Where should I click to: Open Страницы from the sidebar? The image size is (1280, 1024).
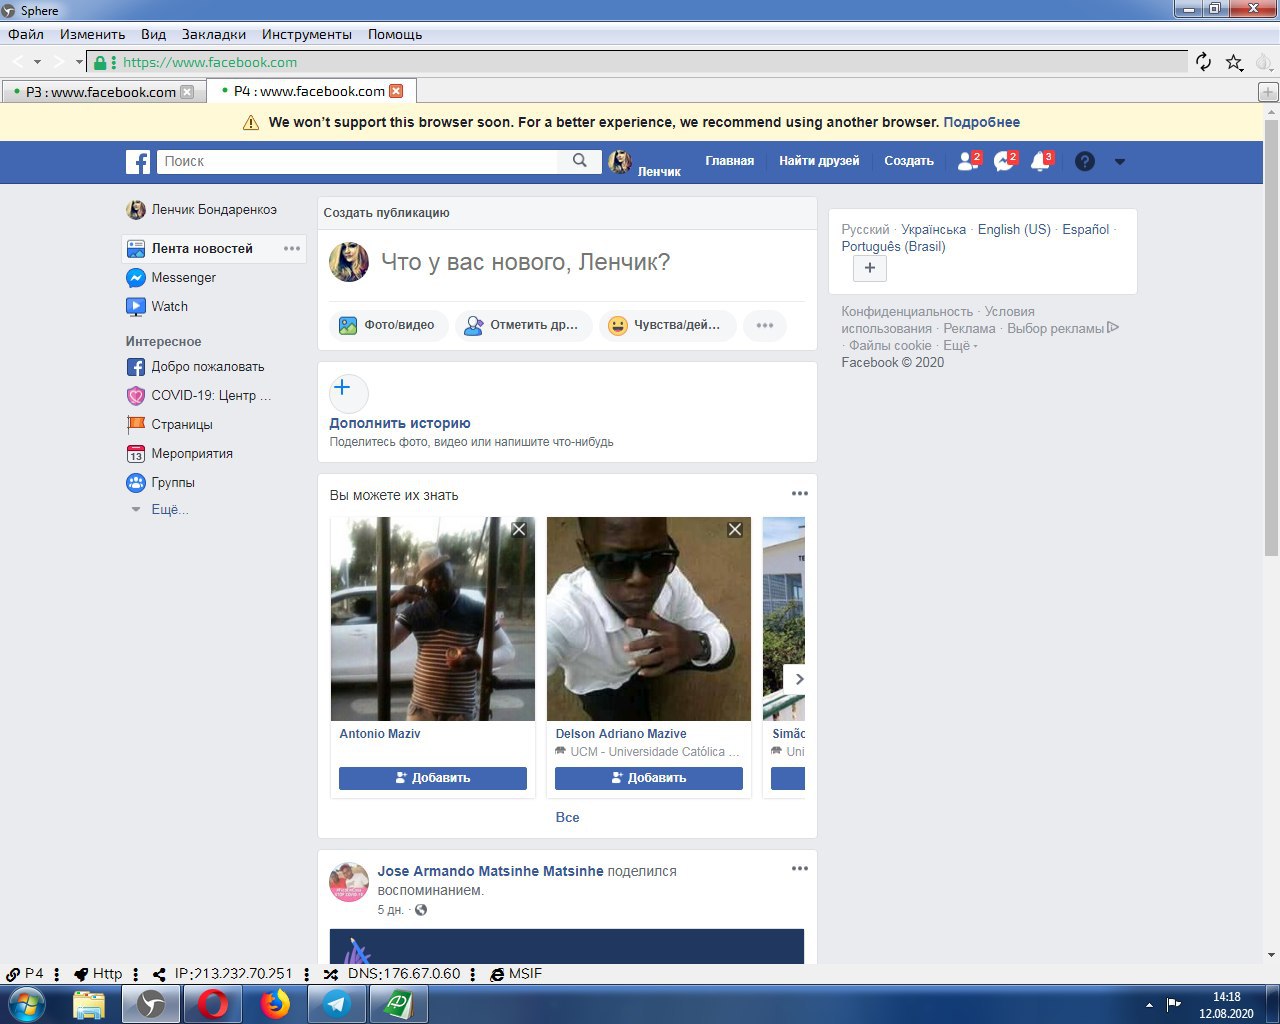(170, 424)
